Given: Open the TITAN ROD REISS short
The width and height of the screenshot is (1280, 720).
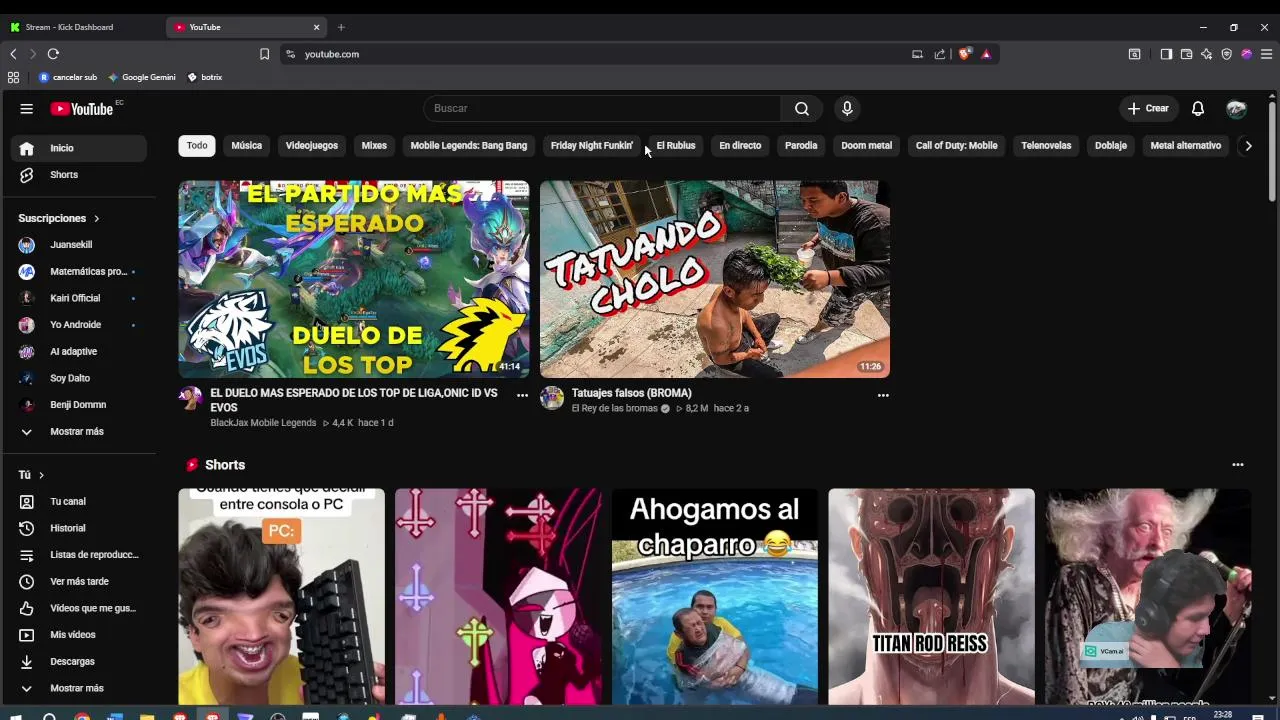Looking at the screenshot, I should tap(931, 597).
